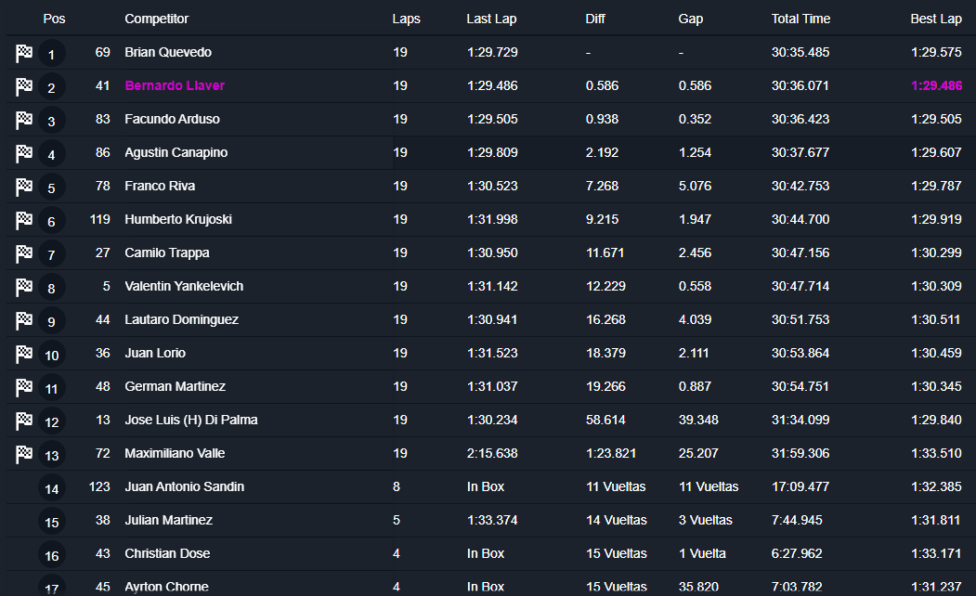Image resolution: width=976 pixels, height=596 pixels.
Task: Click finish flag in Maximiliano Valle row
Action: (24, 454)
